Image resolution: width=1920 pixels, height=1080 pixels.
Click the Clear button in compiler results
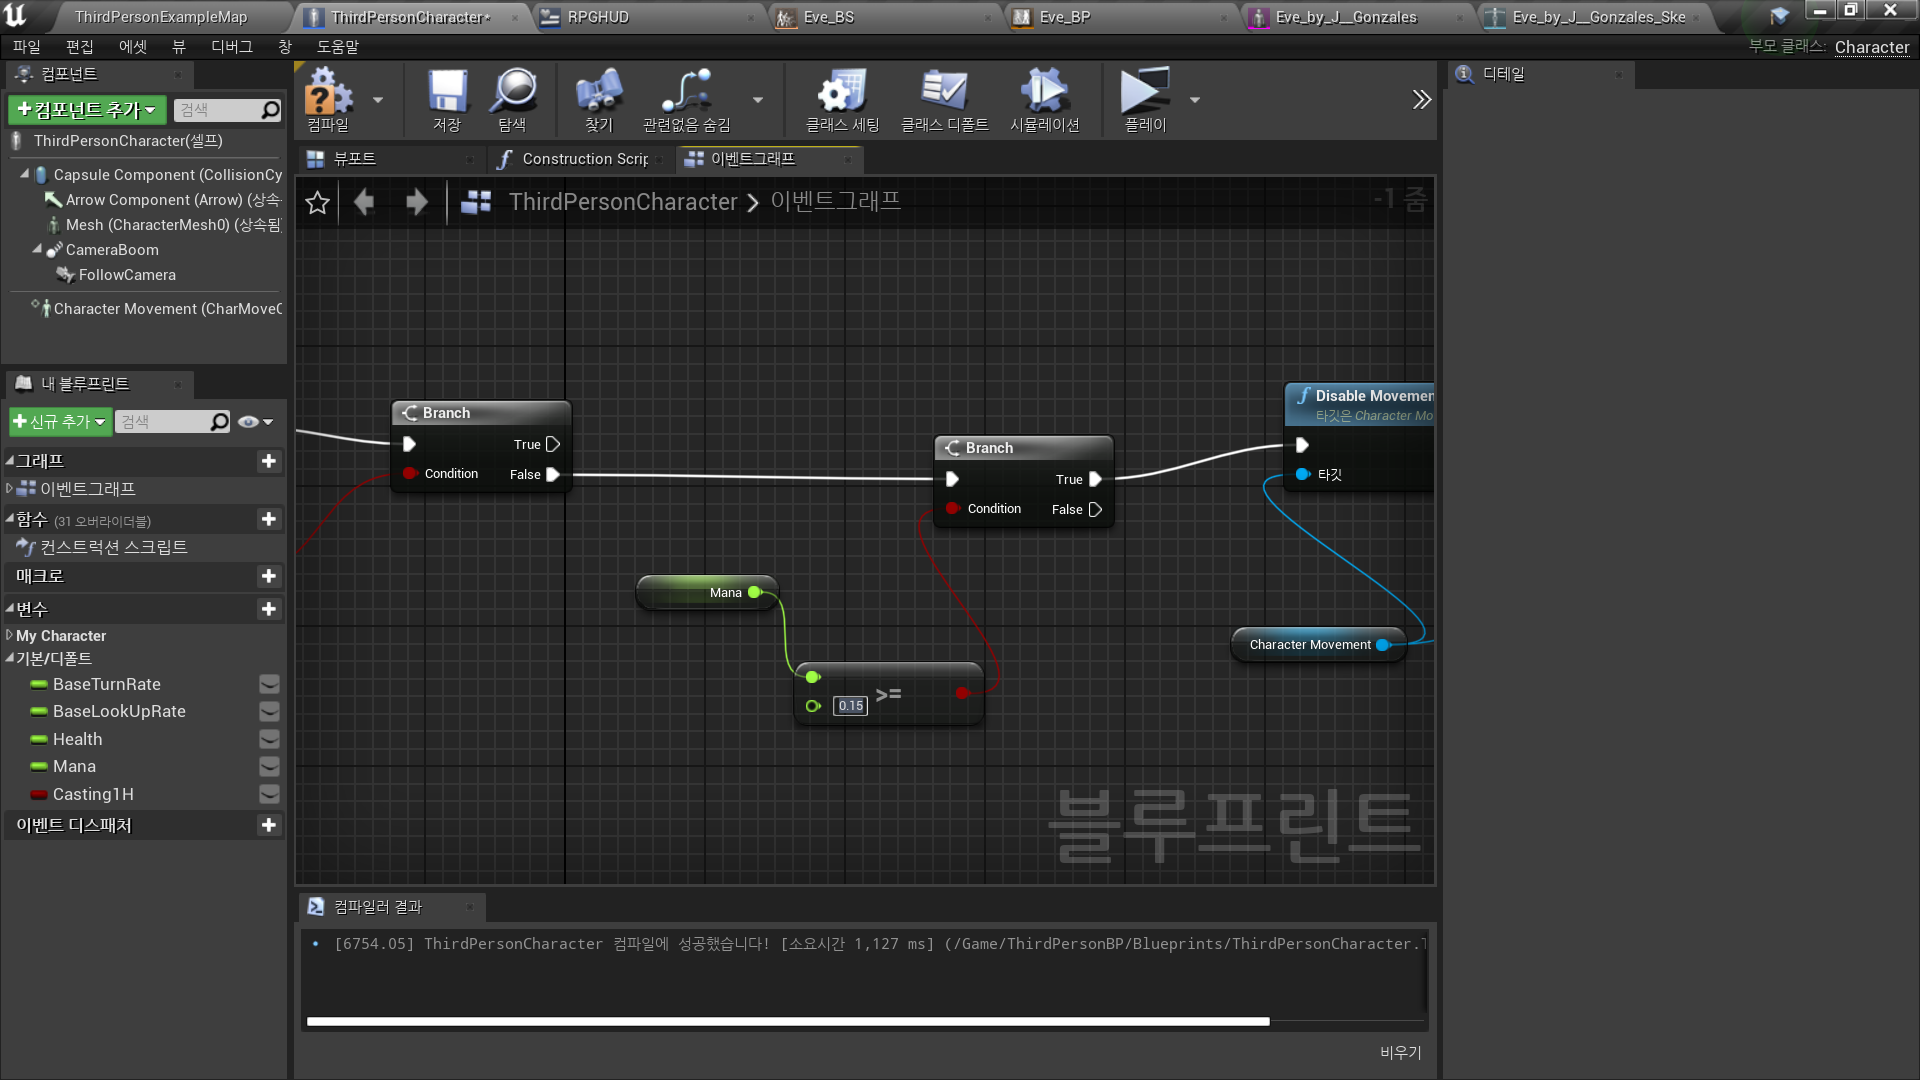pos(1400,1052)
